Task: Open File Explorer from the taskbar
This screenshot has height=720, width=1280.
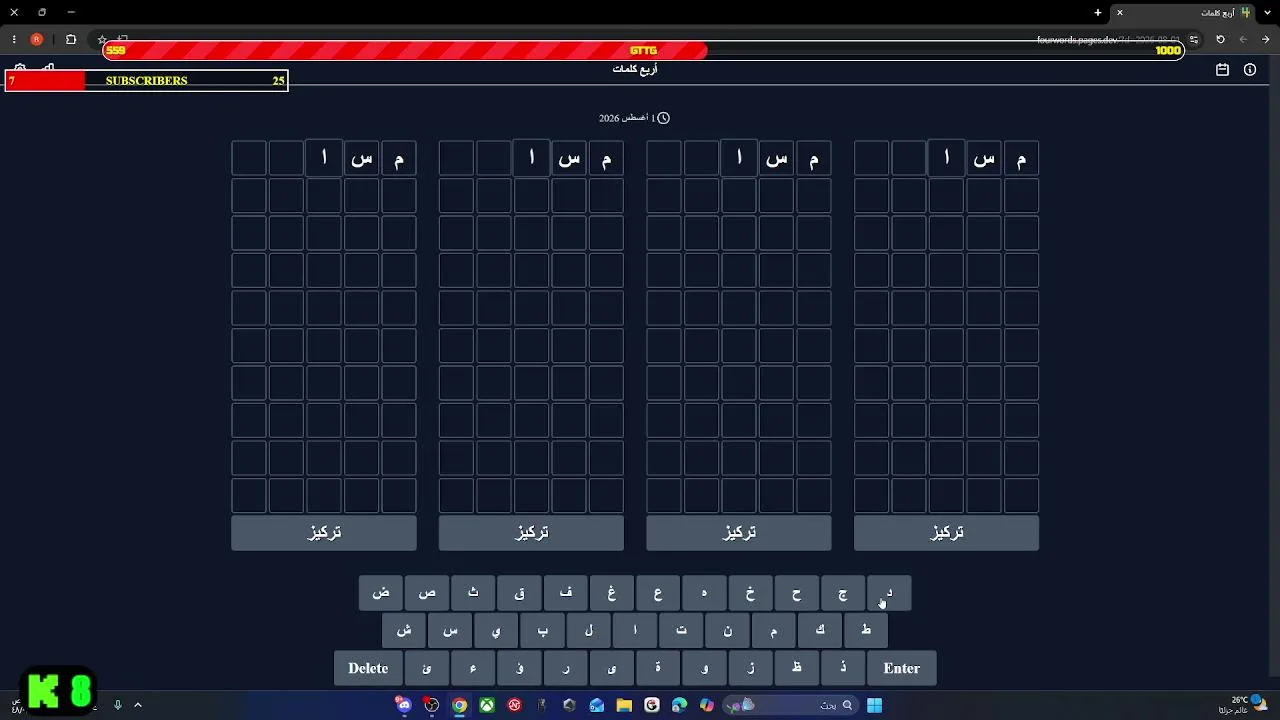Action: coord(625,705)
